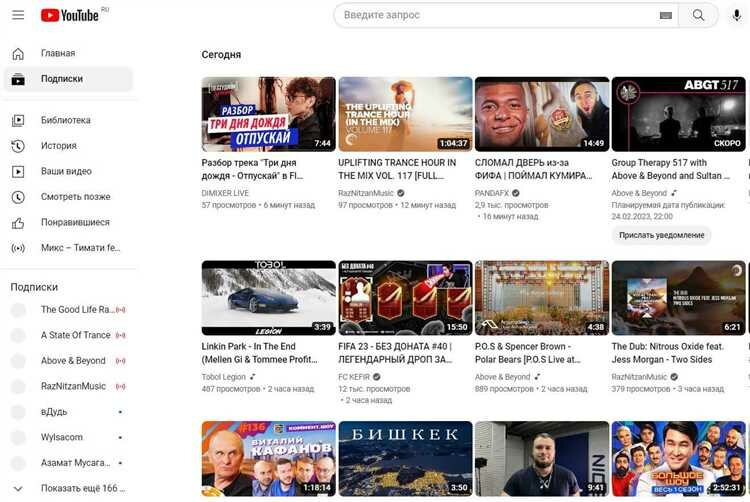This screenshot has height=502, width=750.
Task: Go to Ваши видео
Action: pyautogui.click(x=66, y=171)
